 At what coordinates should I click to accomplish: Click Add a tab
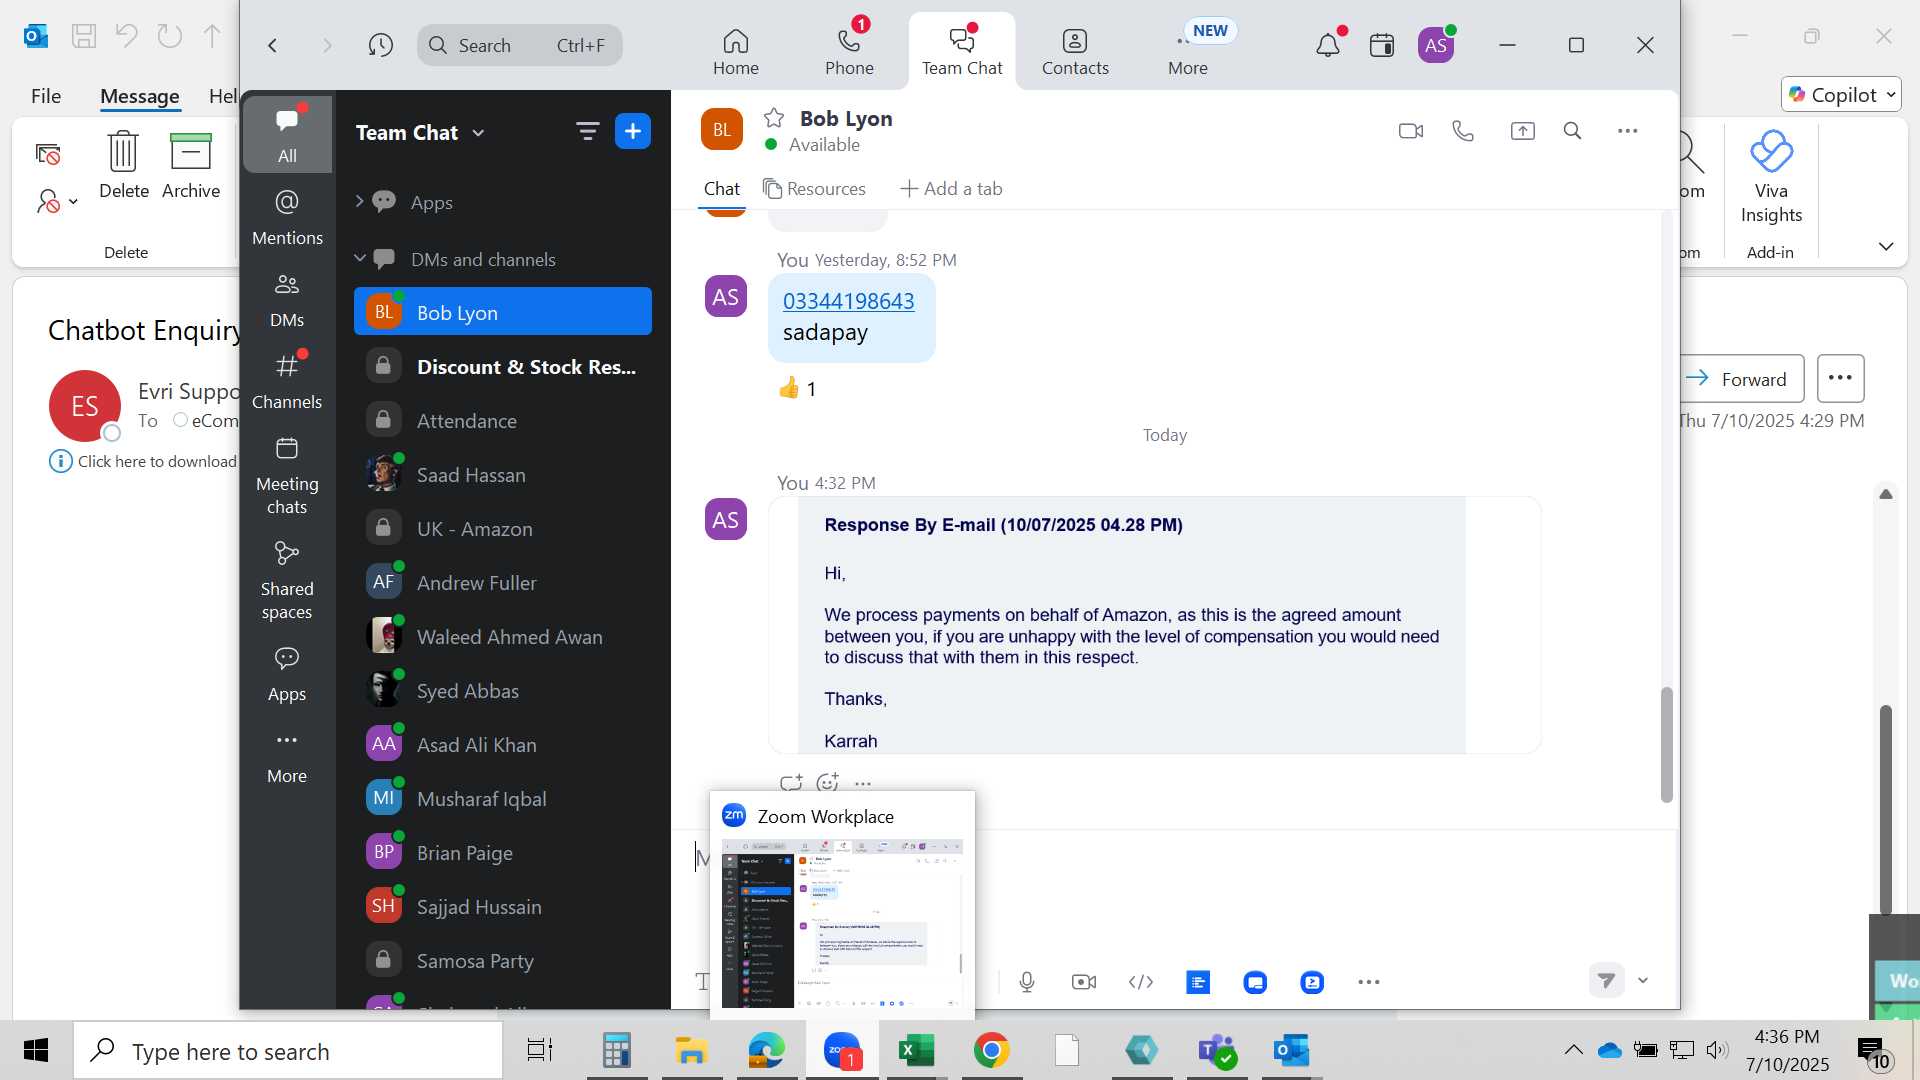(x=951, y=189)
